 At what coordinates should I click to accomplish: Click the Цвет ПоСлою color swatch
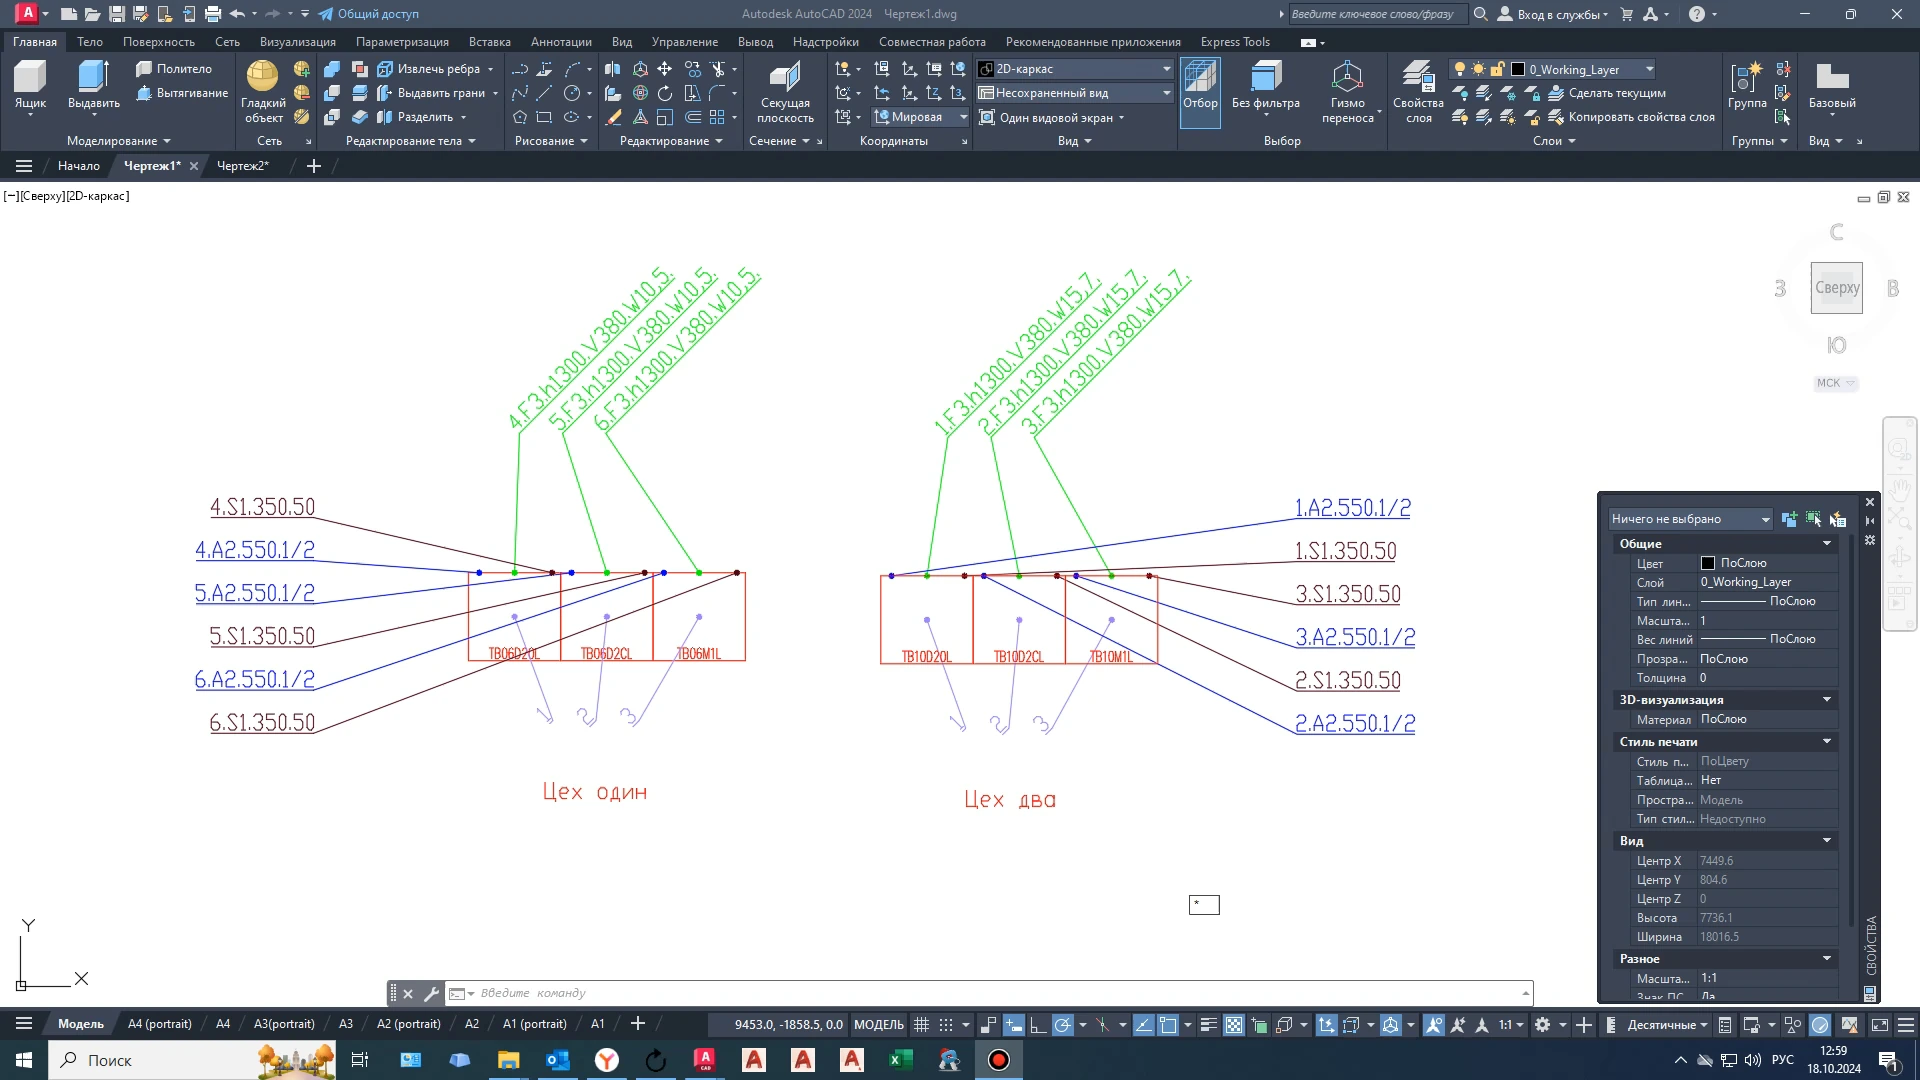1708,563
